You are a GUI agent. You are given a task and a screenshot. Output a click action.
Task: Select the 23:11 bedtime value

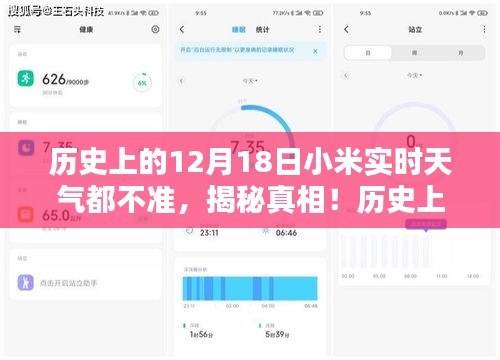[x=209, y=233]
